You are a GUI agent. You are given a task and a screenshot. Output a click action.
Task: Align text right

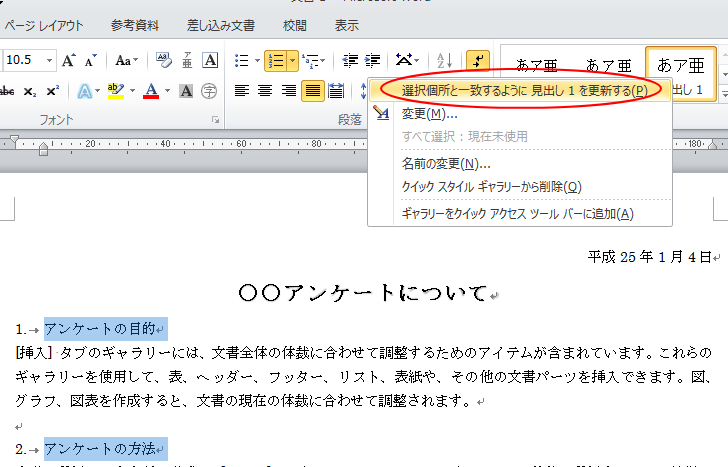[288, 91]
